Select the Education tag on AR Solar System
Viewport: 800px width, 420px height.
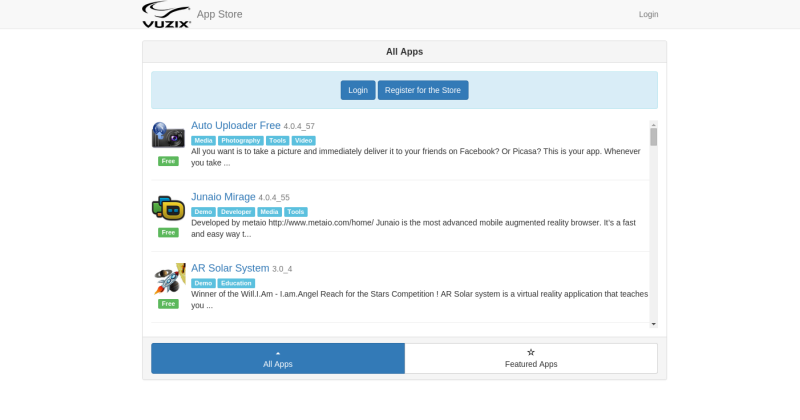click(x=236, y=283)
